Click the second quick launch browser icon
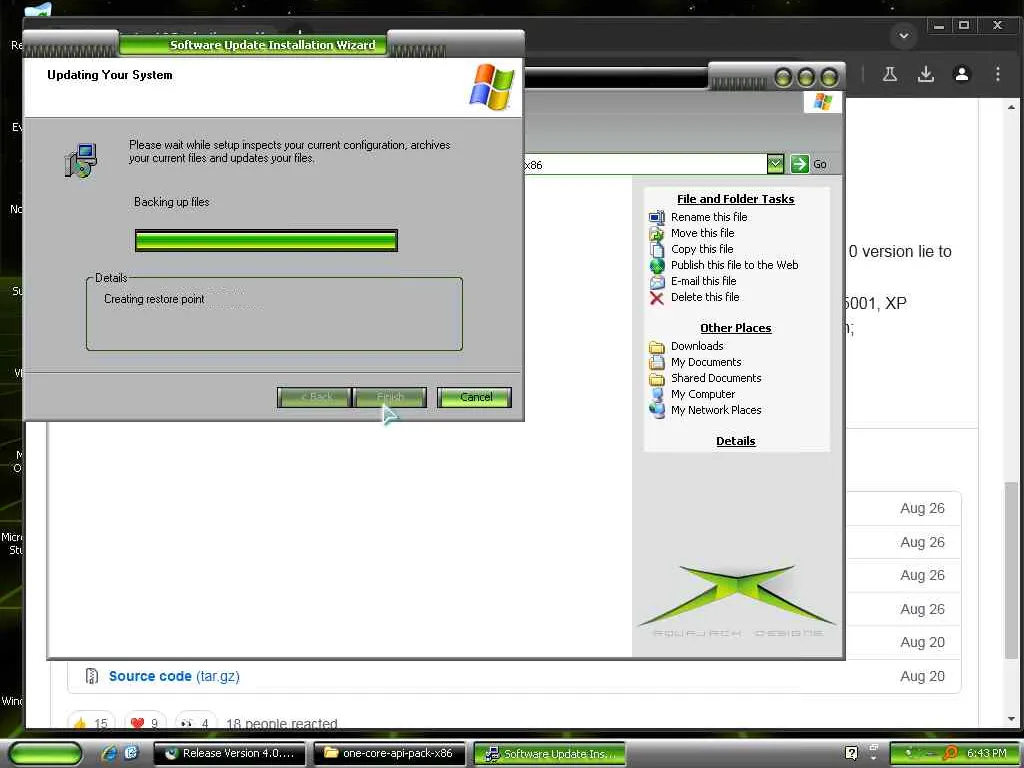This screenshot has height=768, width=1024. (x=131, y=754)
